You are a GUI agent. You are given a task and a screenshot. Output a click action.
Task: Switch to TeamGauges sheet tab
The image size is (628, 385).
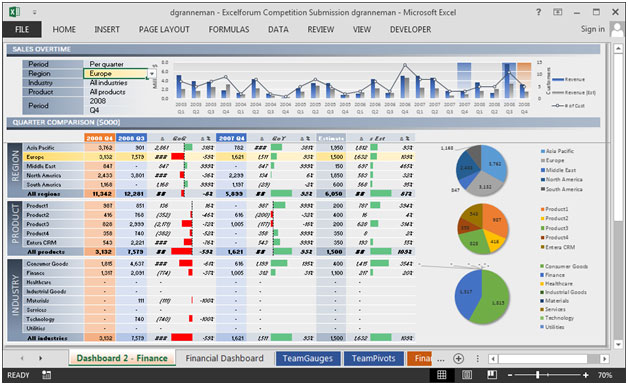pos(308,359)
